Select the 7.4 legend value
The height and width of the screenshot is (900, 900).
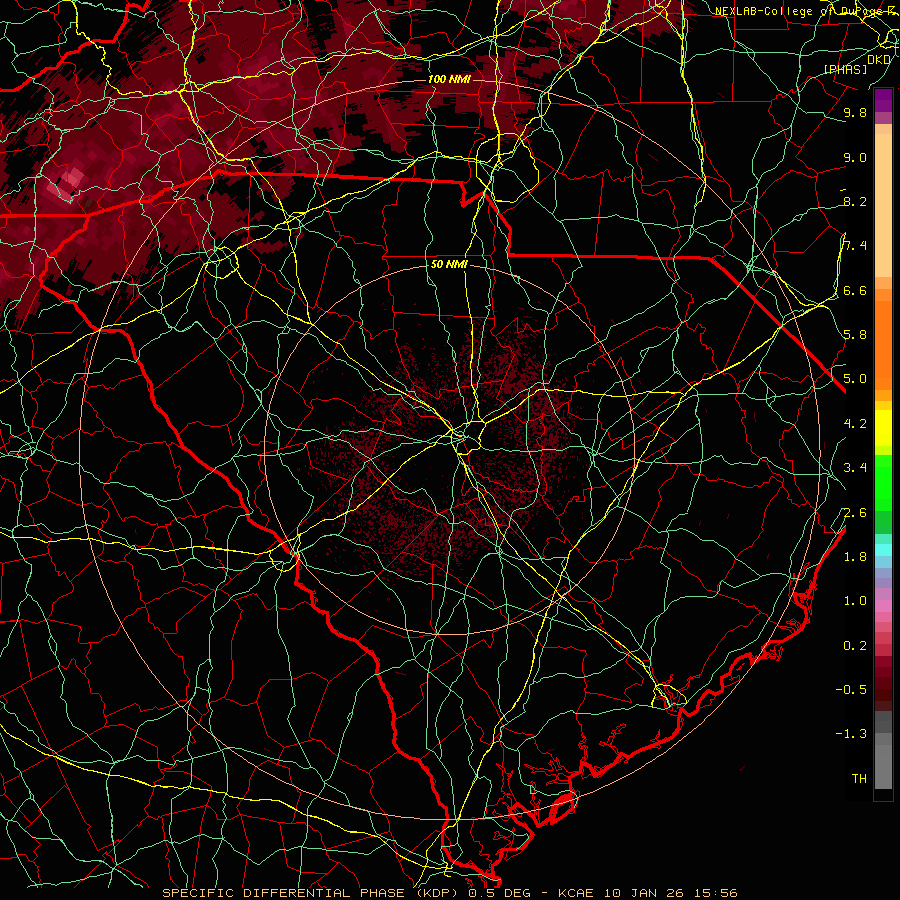point(855,246)
